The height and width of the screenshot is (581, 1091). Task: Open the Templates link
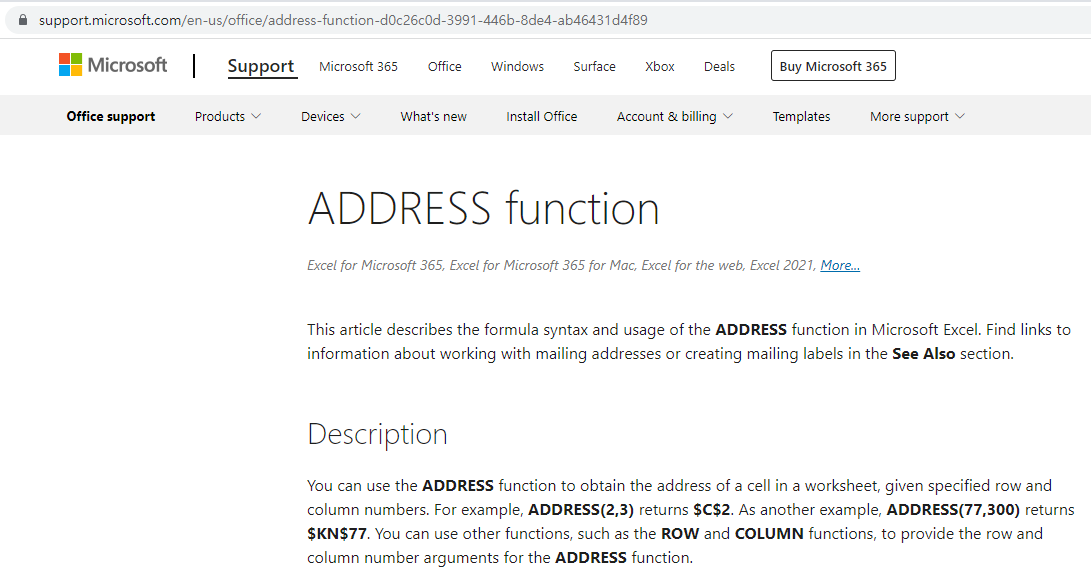tap(801, 116)
